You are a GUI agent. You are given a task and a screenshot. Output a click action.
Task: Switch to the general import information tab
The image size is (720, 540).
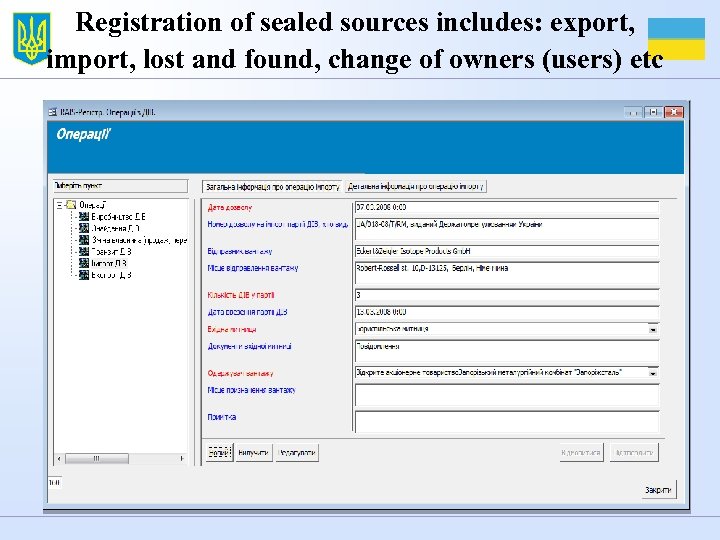click(x=272, y=186)
